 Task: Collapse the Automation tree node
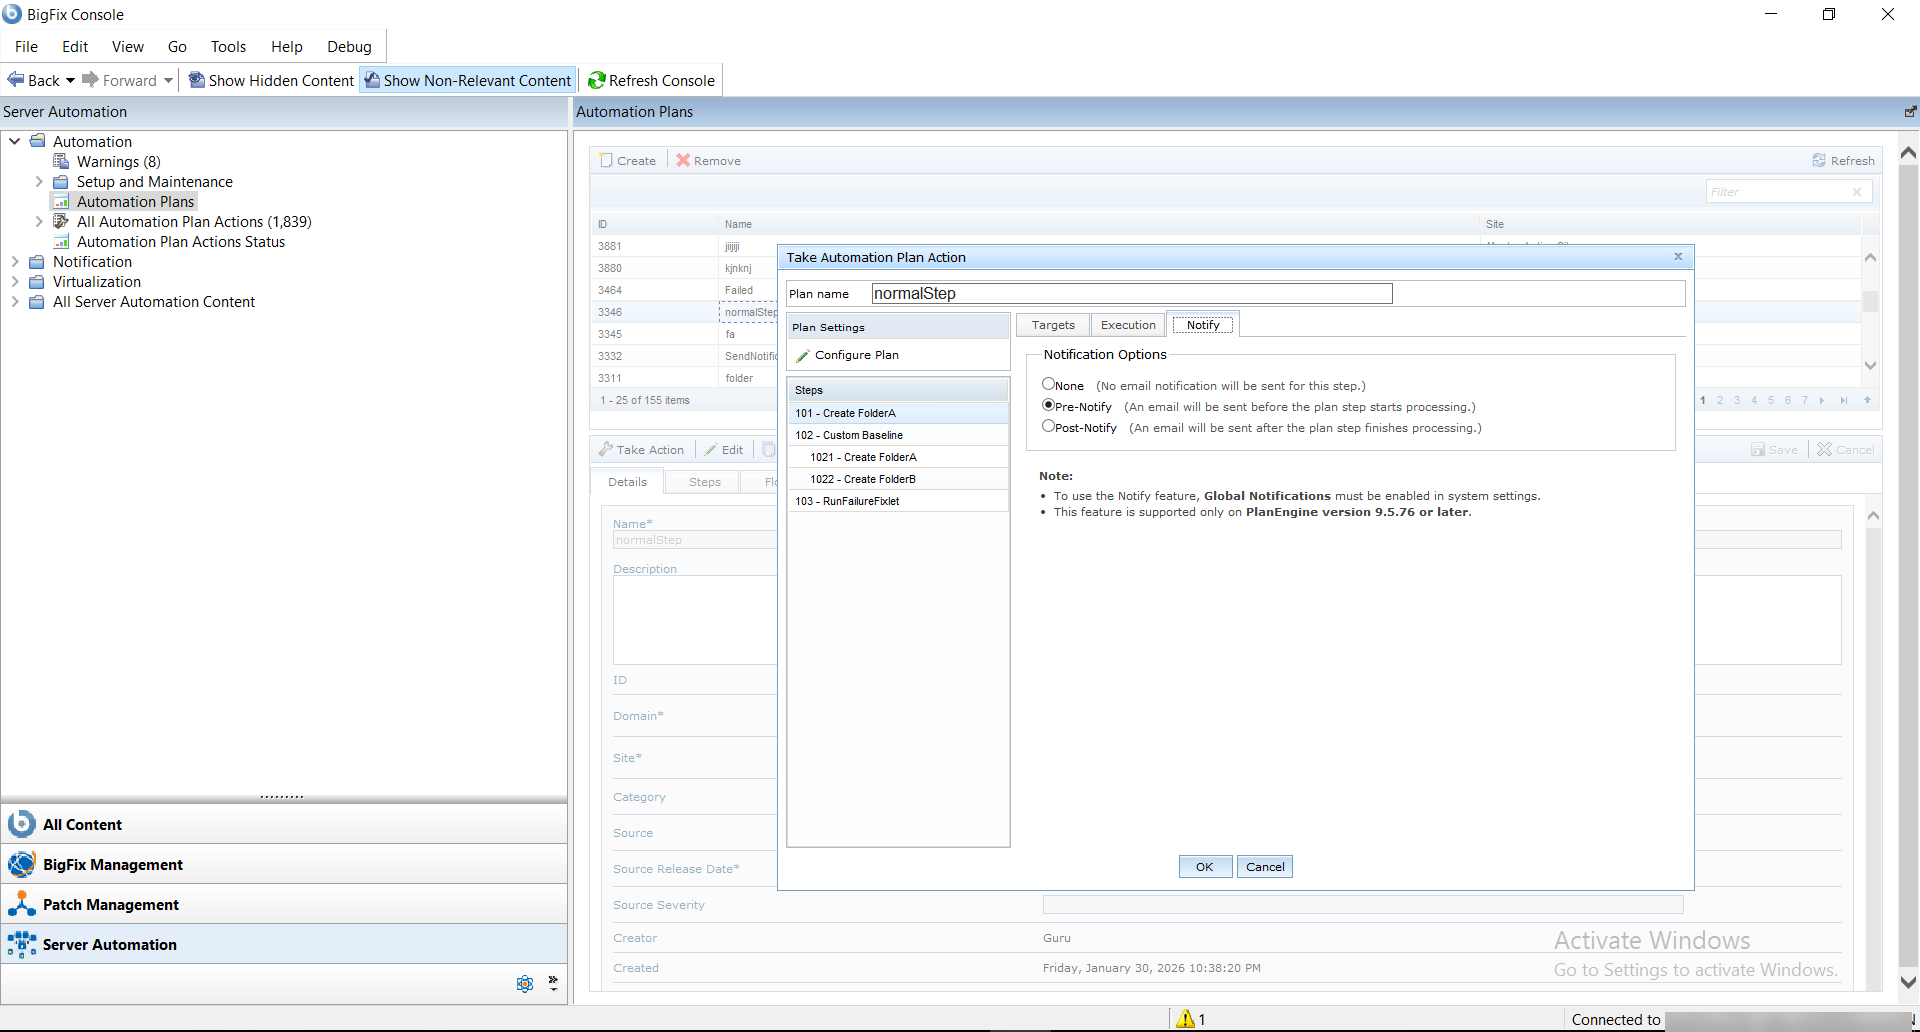(15, 142)
